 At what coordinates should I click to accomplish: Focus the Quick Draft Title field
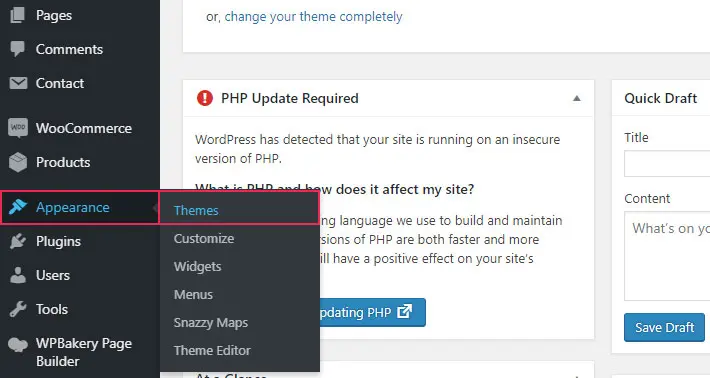667,163
